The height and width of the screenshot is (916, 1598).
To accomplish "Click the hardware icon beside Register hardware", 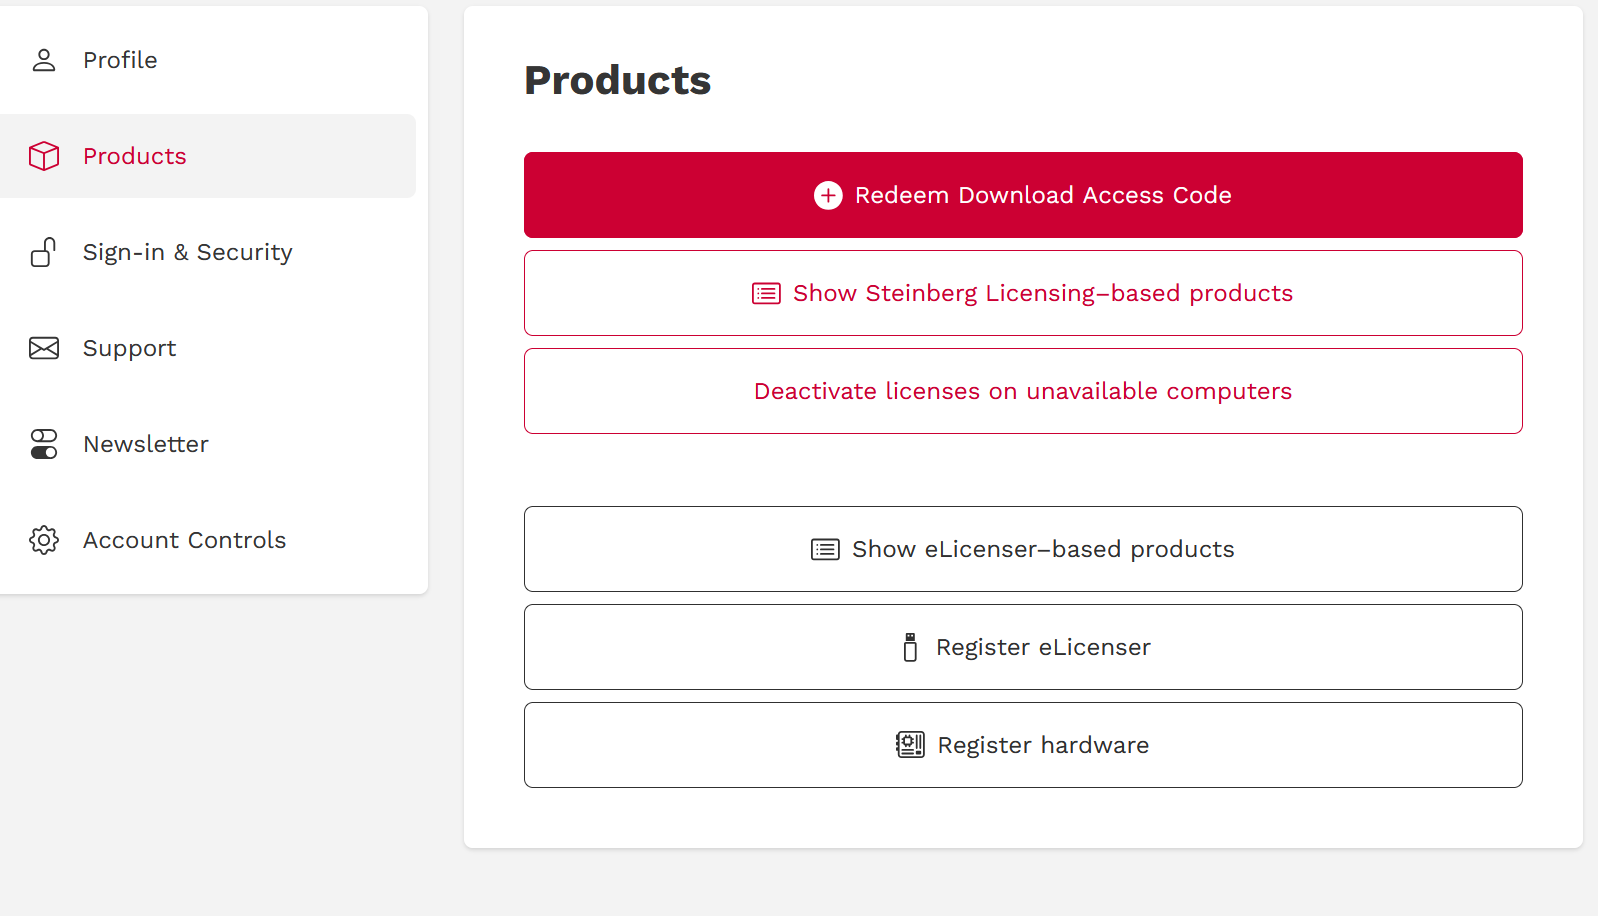I will tap(910, 745).
